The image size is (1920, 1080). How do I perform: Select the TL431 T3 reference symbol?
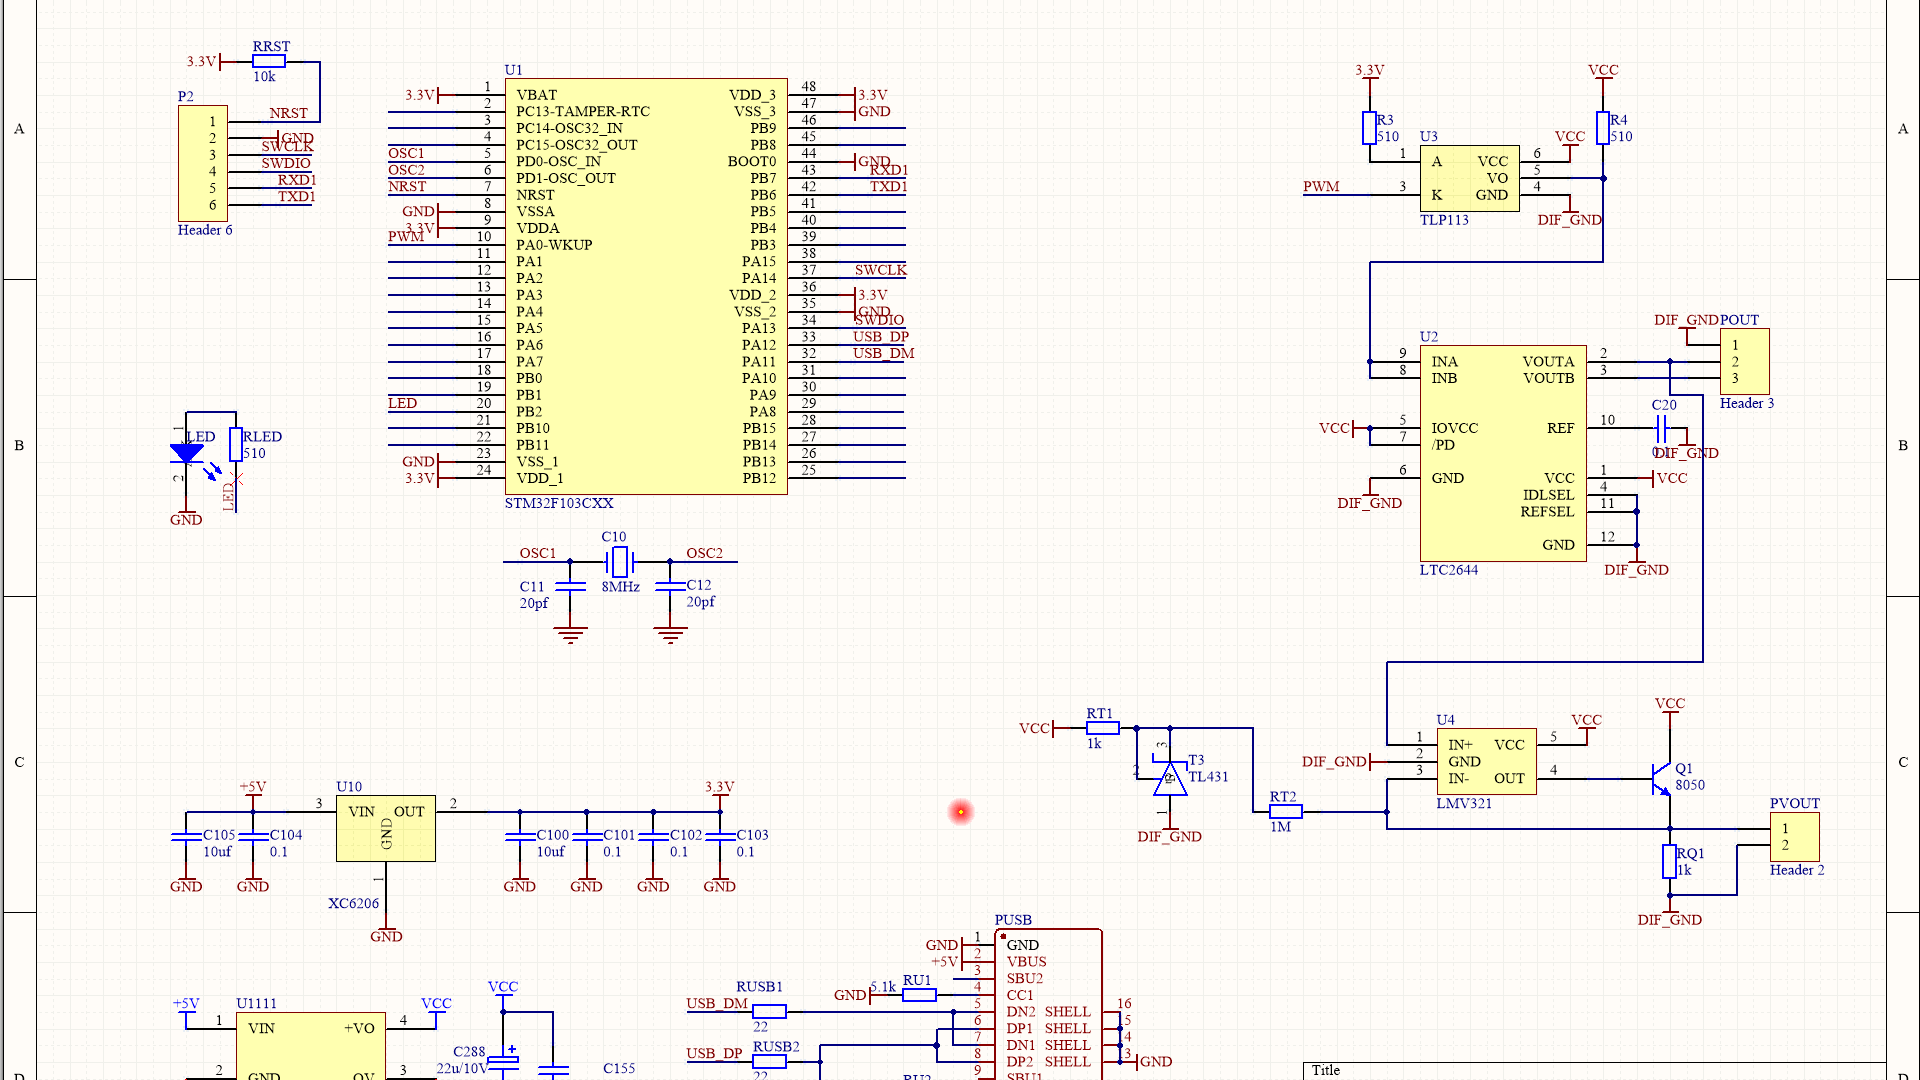pyautogui.click(x=1169, y=779)
